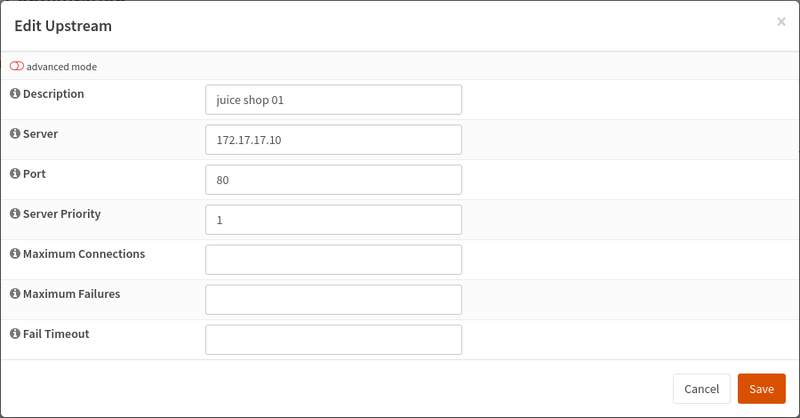Cancel editing the upstream

(x=702, y=389)
